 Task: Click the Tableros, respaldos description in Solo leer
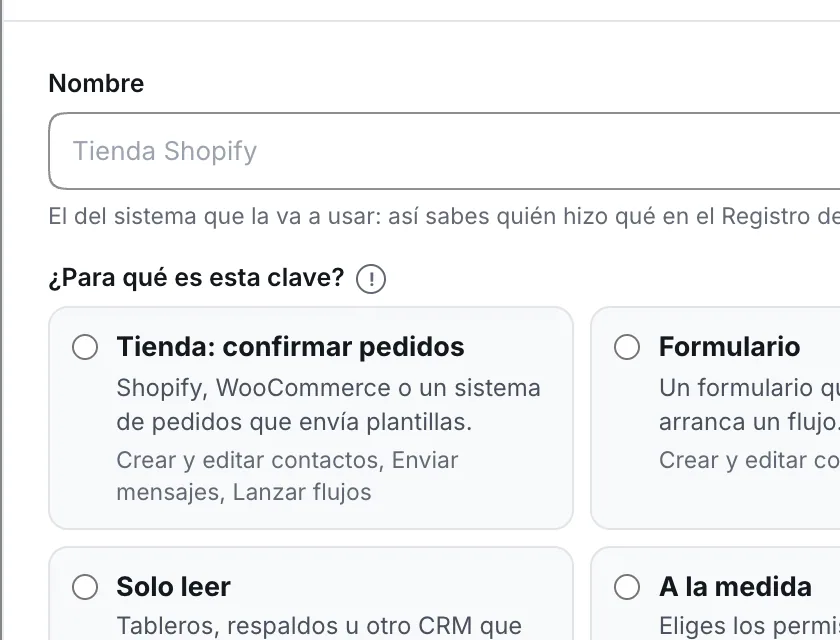point(319,626)
